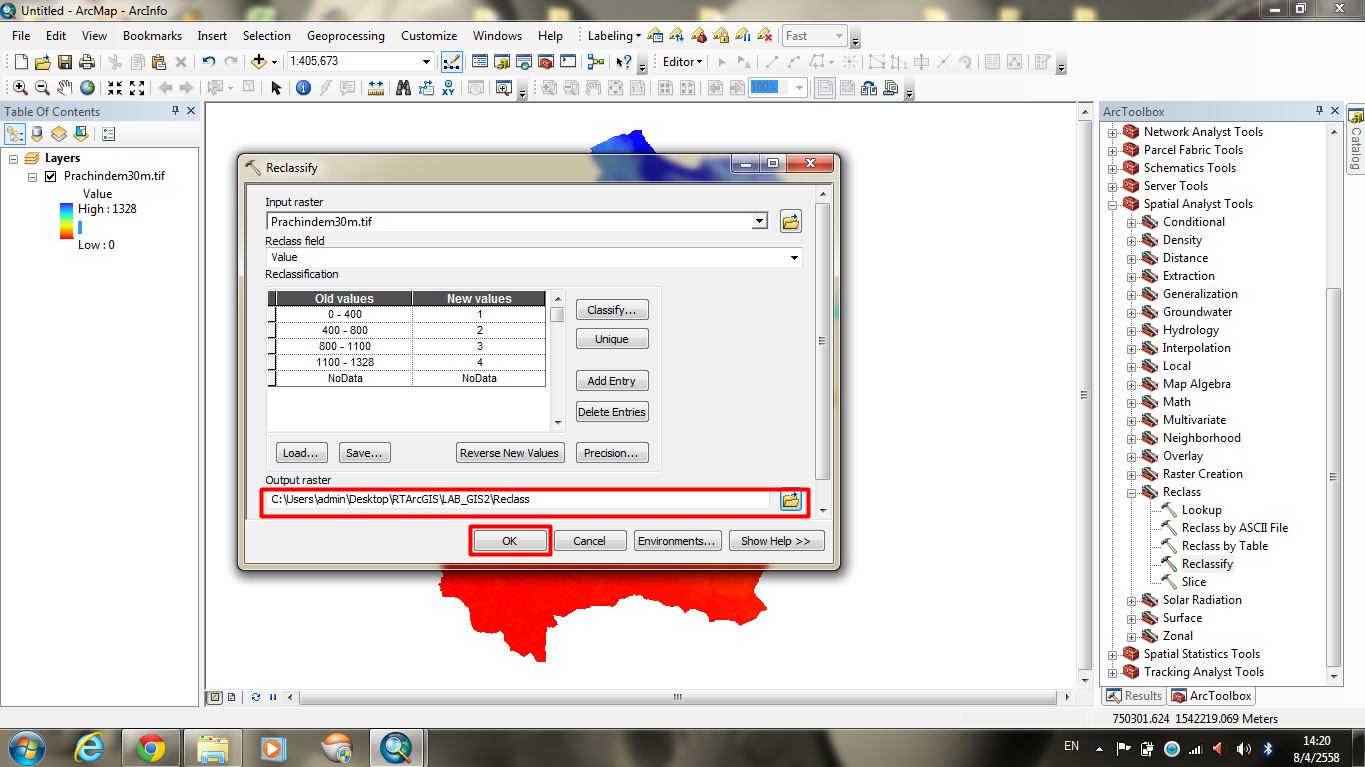
Task: Click the Undo arrow icon
Action: [x=208, y=62]
